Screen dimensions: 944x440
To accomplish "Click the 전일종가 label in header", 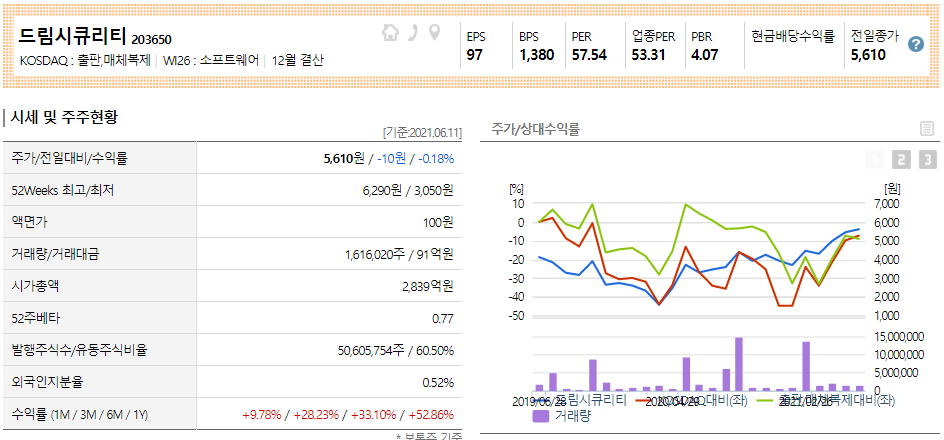I will tap(874, 37).
